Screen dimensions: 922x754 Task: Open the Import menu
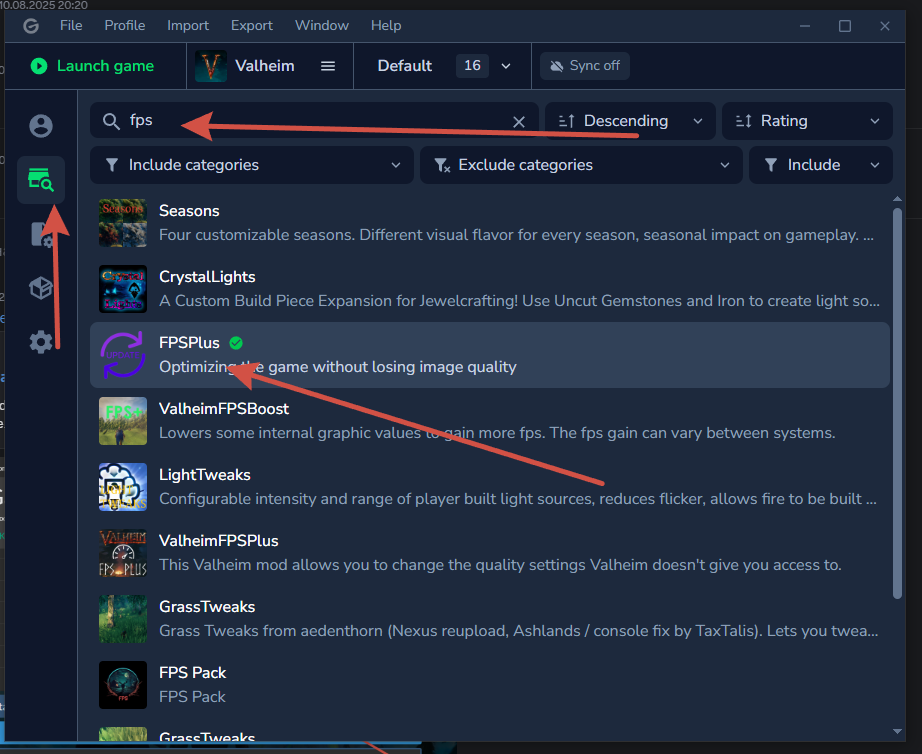tap(188, 25)
